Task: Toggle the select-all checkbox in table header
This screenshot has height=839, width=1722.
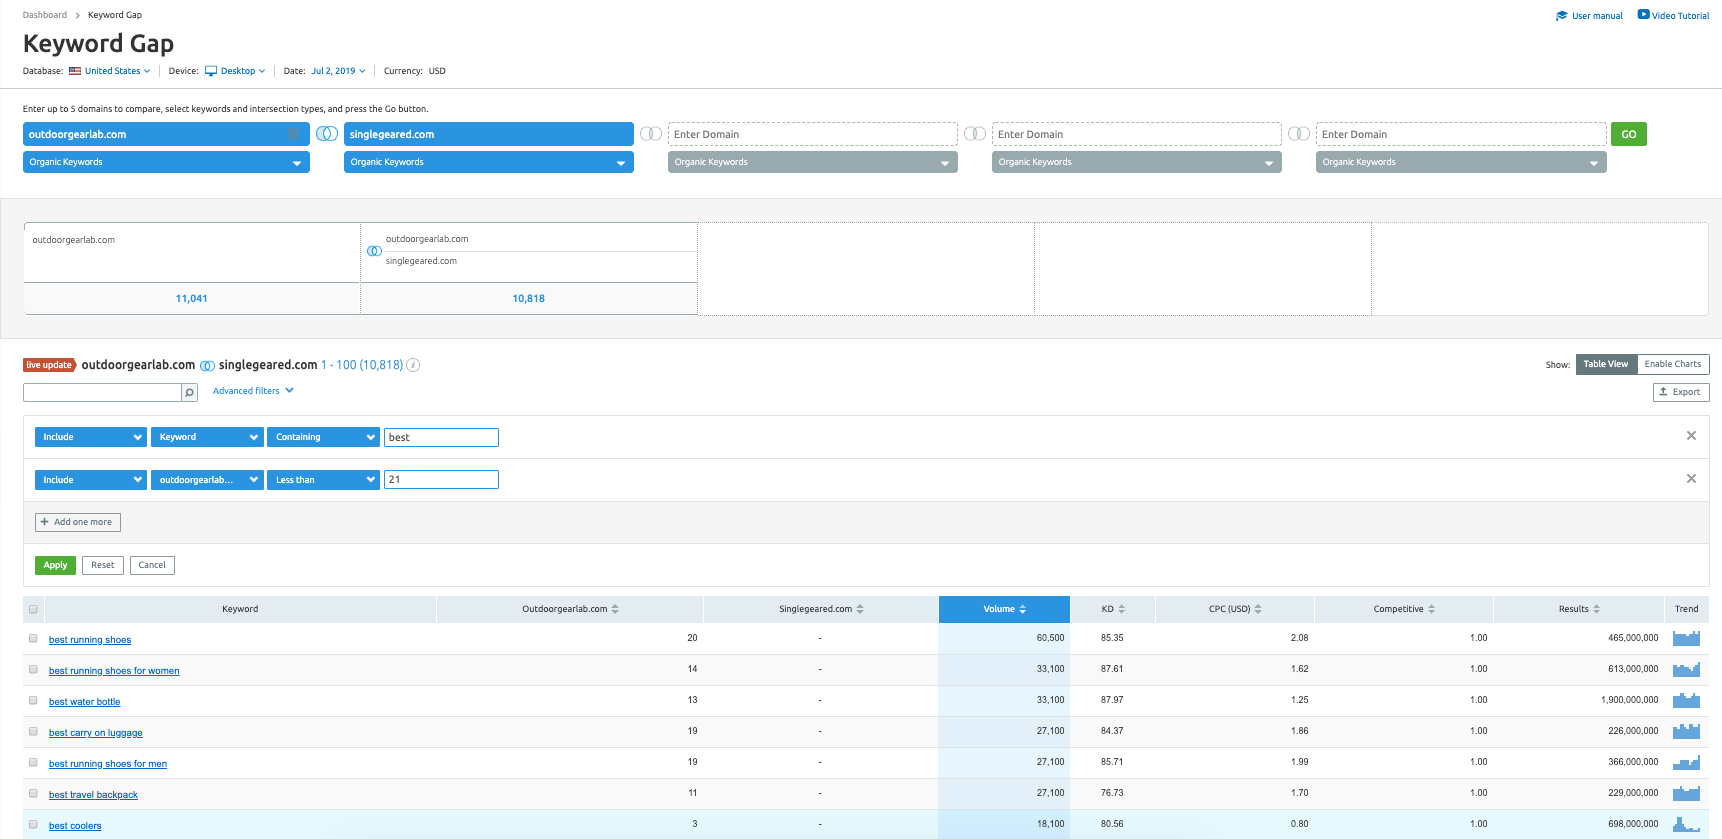Action: click(33, 609)
